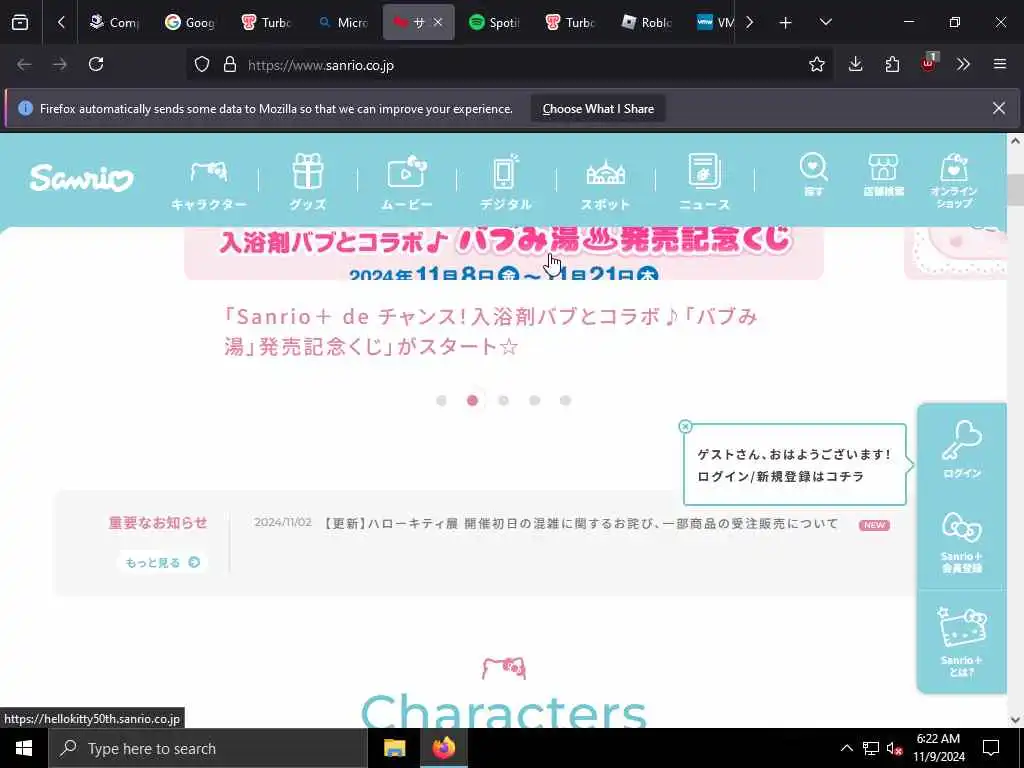Select the fourth carousel dot
The image size is (1024, 768).
click(534, 400)
